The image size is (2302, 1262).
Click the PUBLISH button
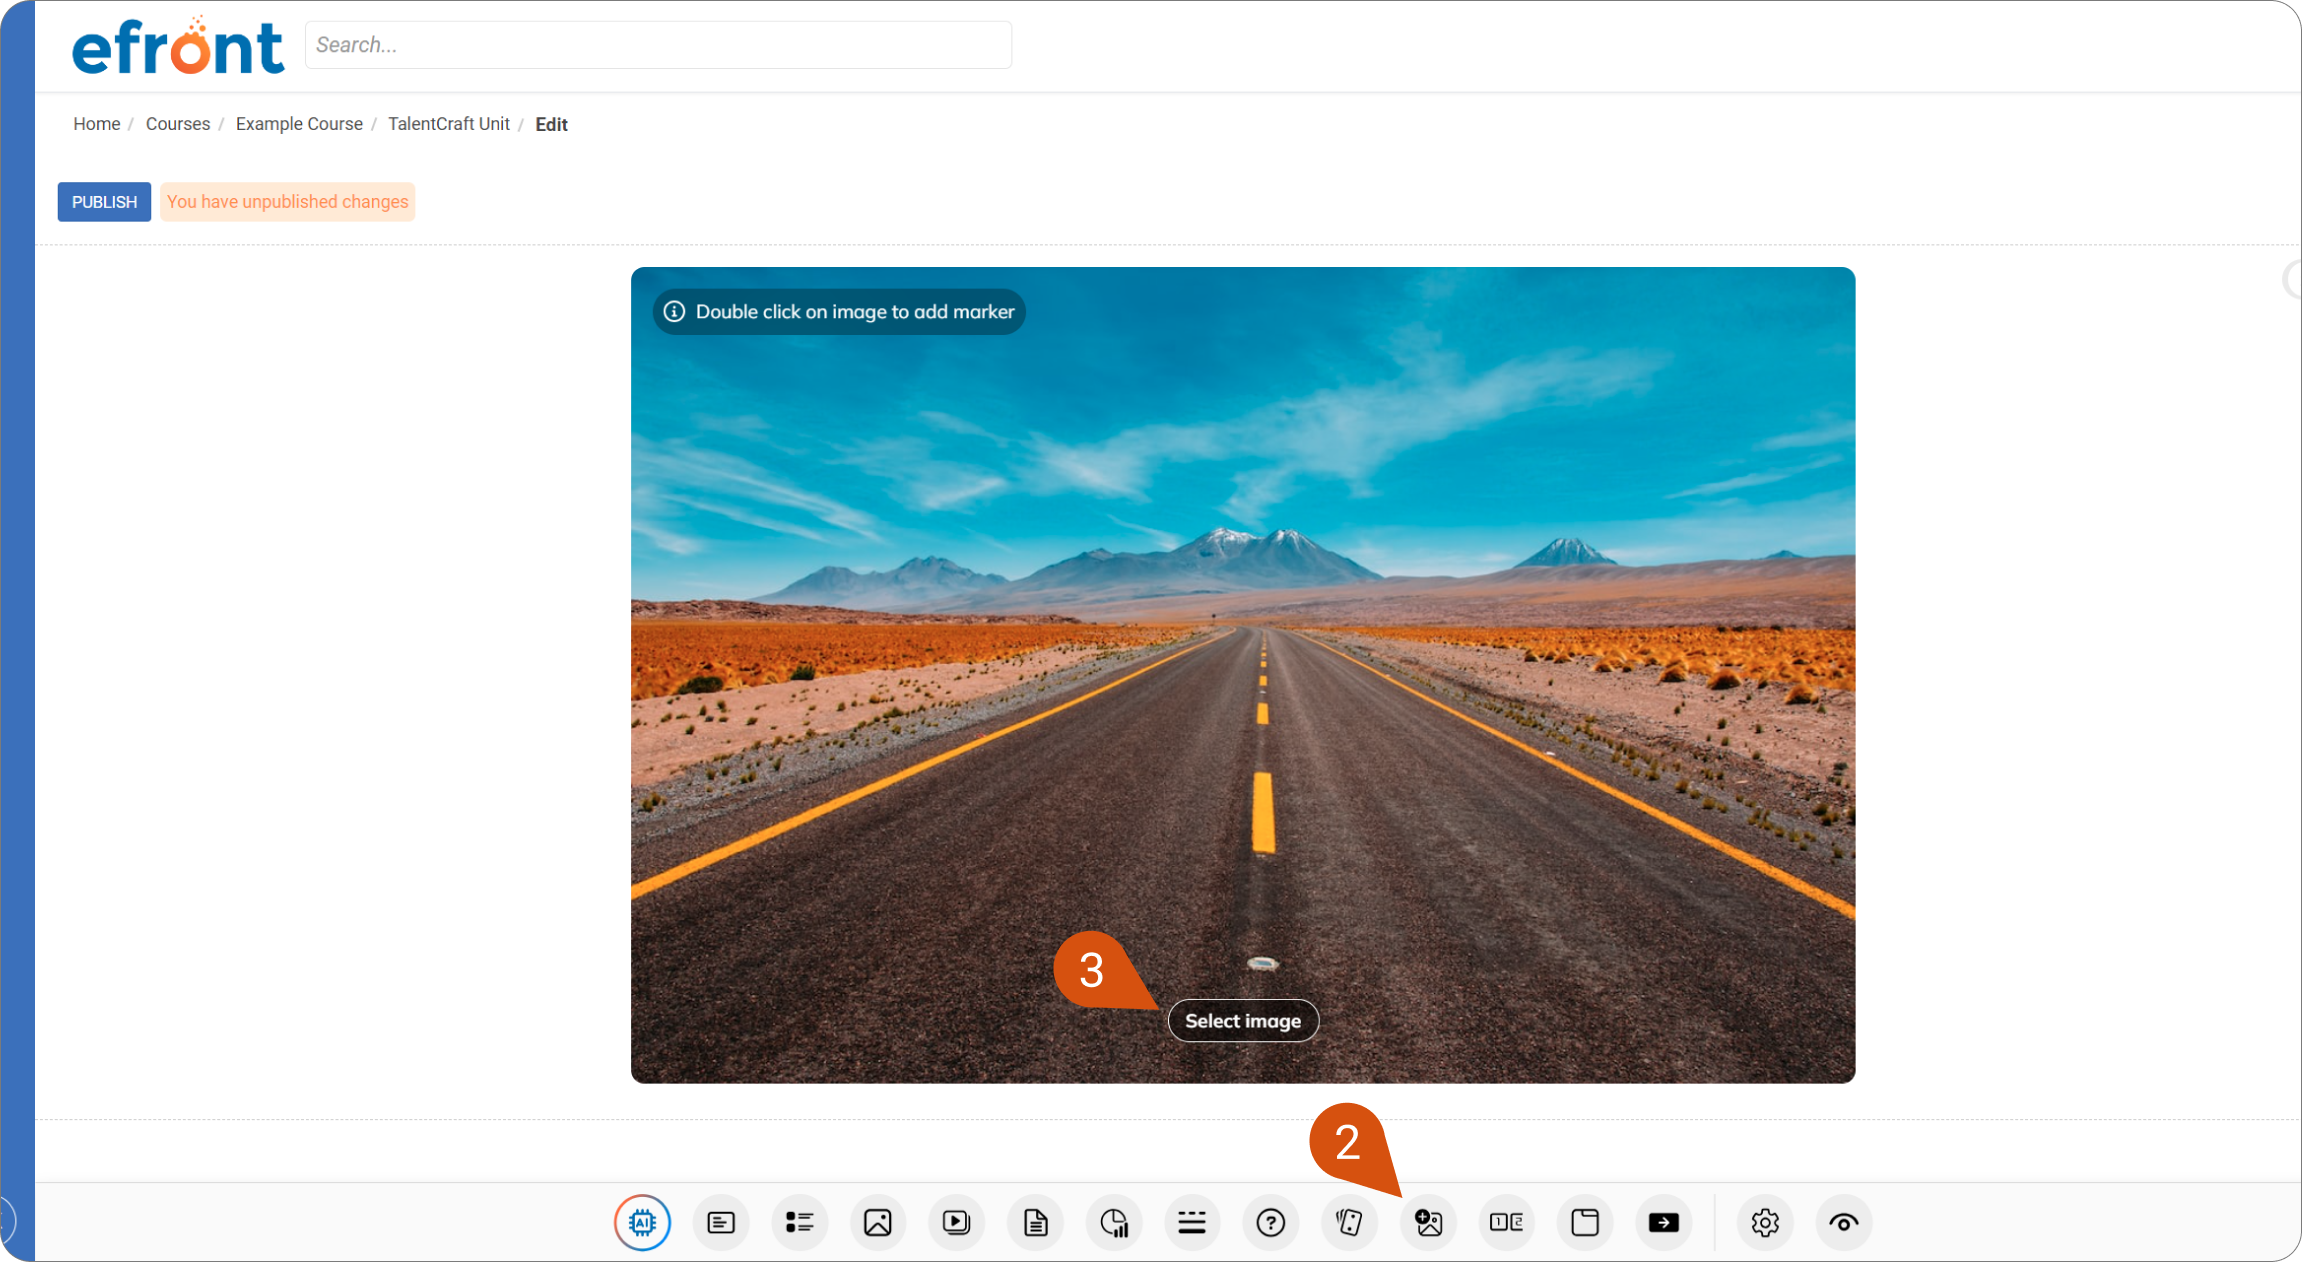click(104, 202)
